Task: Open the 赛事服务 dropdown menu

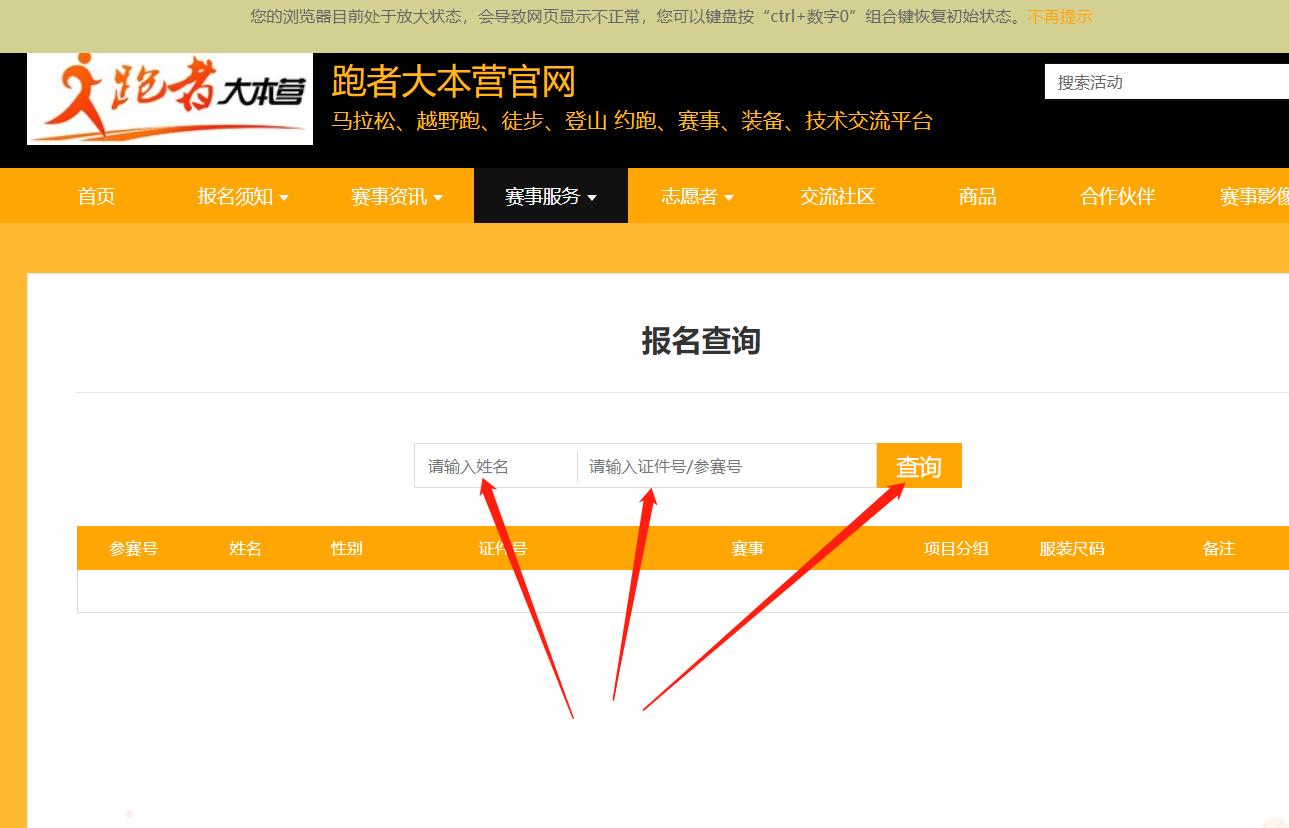Action: [x=551, y=196]
